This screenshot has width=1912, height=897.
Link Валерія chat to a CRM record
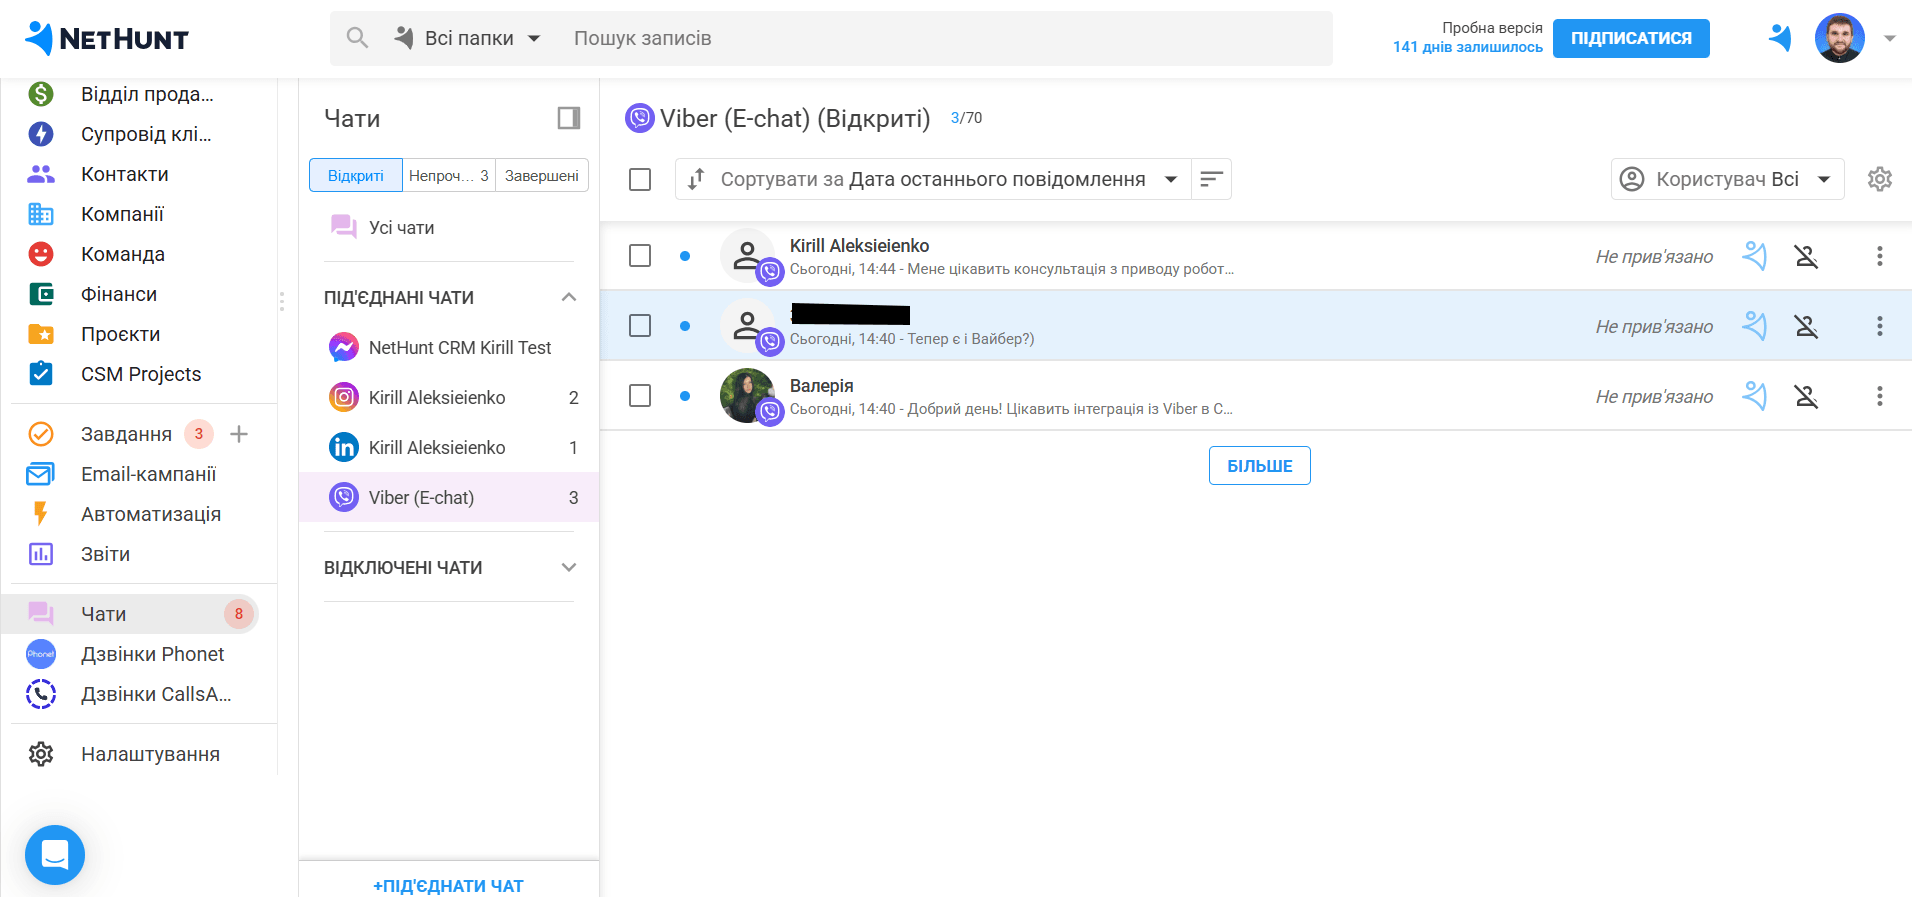1754,396
